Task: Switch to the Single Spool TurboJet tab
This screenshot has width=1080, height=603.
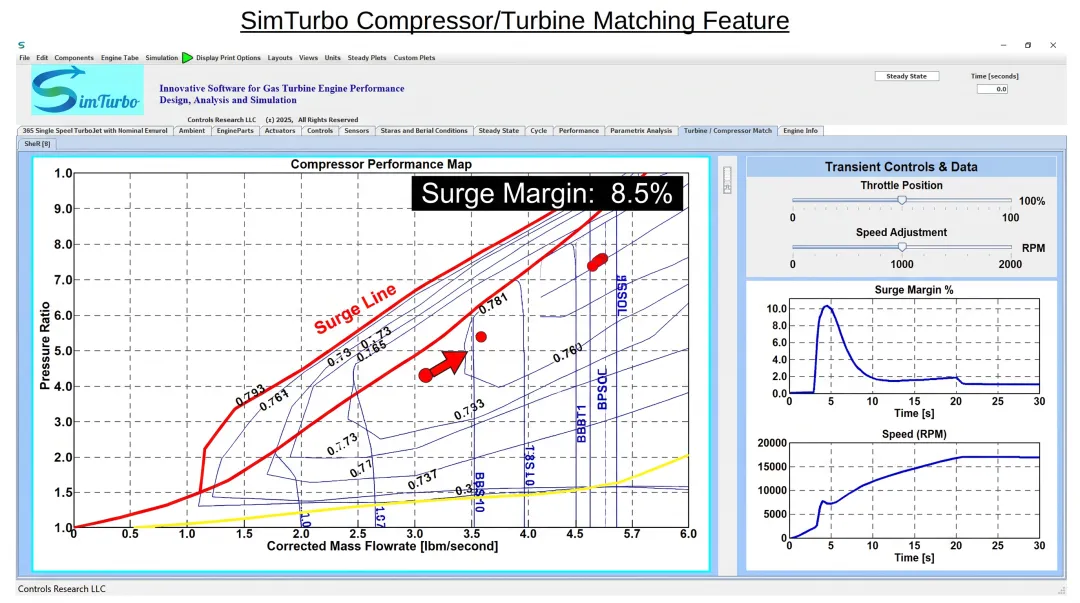Action: [95, 131]
